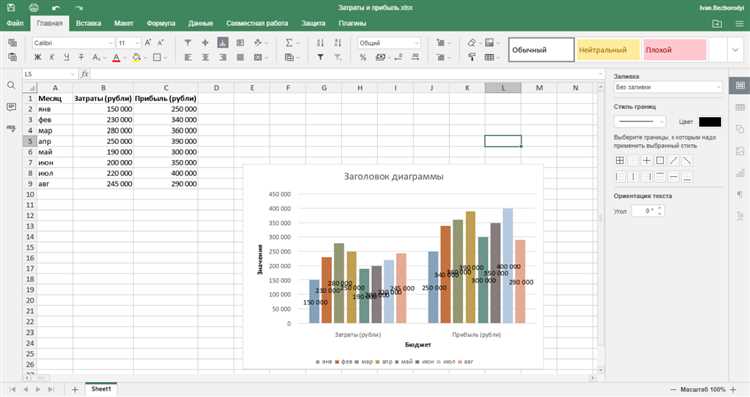Apply percent style format
Image resolution: width=750 pixels, height=397 pixels.
[363, 57]
